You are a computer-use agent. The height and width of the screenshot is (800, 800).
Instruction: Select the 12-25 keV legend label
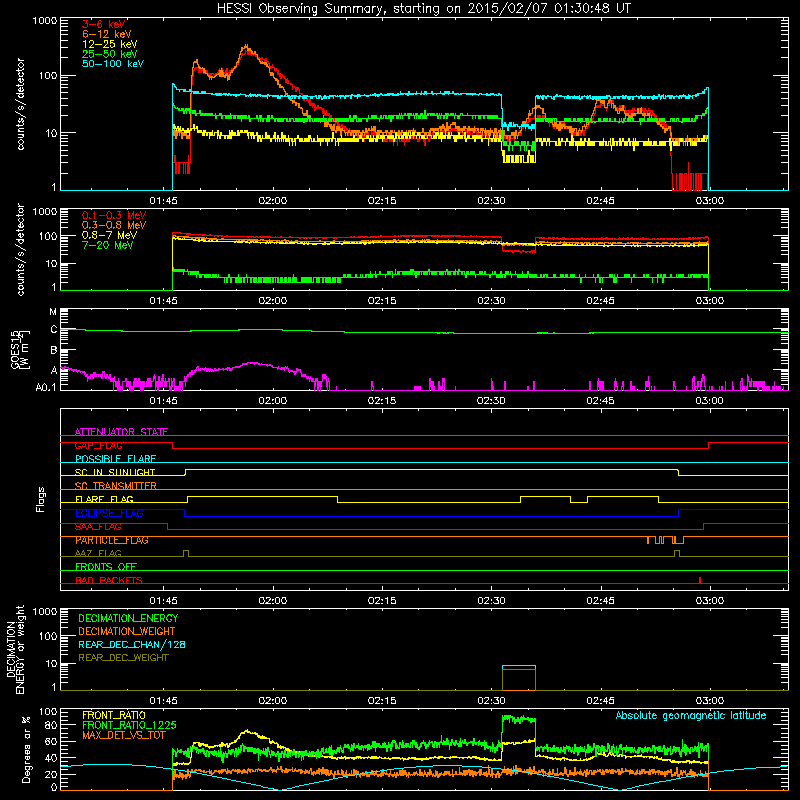coord(110,44)
